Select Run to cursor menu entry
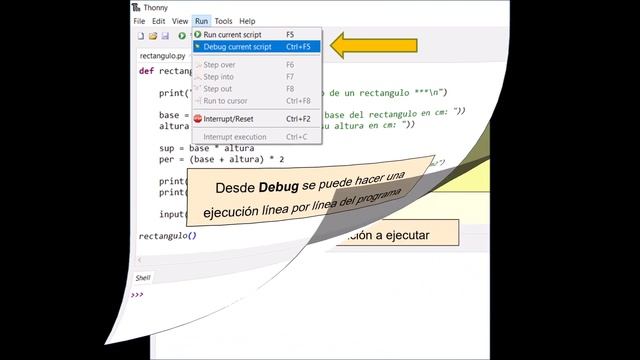The height and width of the screenshot is (360, 640). tap(257, 101)
